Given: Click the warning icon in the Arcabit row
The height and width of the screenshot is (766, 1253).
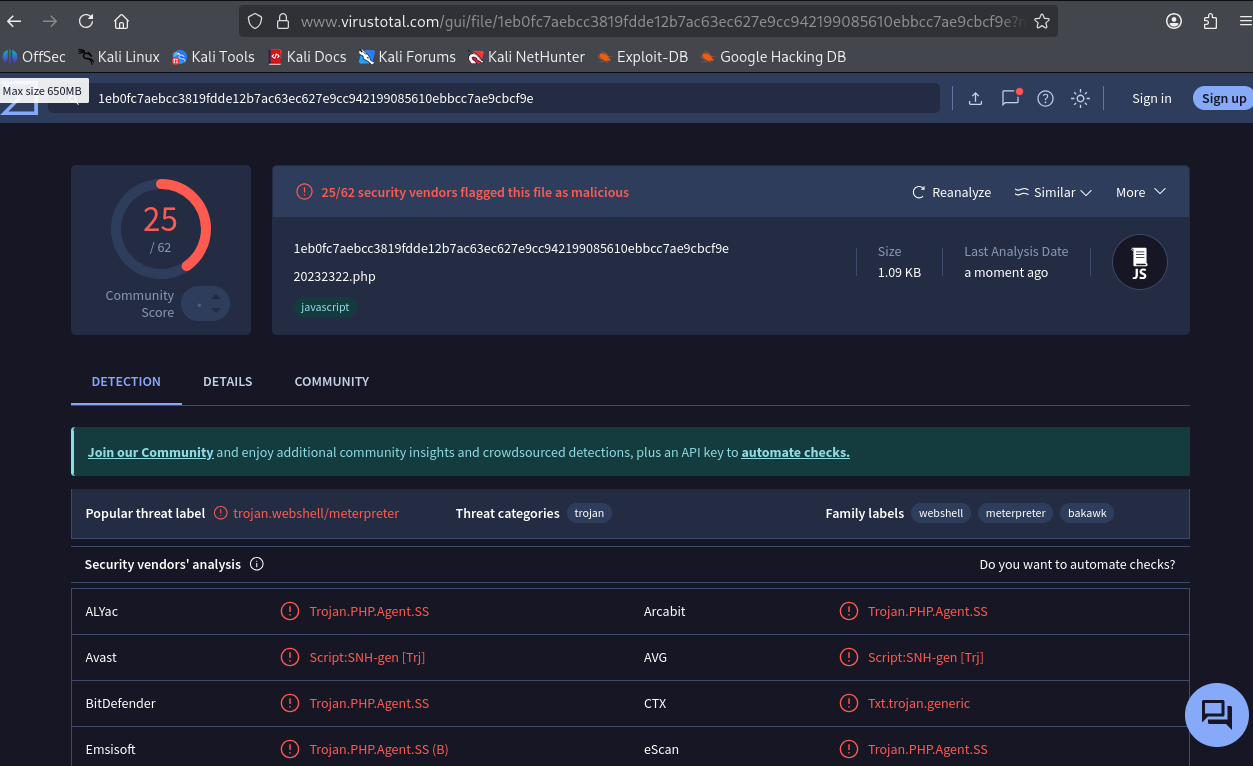Looking at the screenshot, I should (849, 611).
